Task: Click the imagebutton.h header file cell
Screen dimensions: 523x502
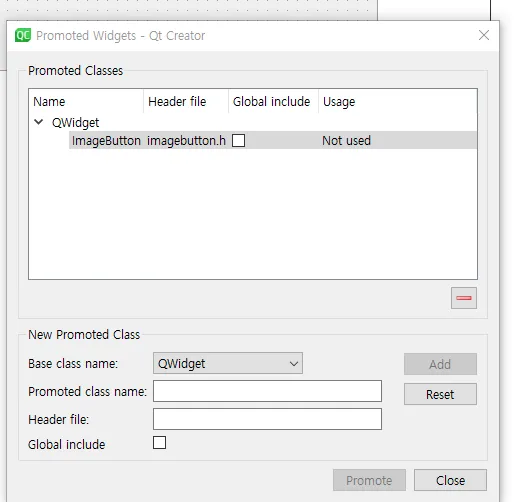Action: [186, 140]
